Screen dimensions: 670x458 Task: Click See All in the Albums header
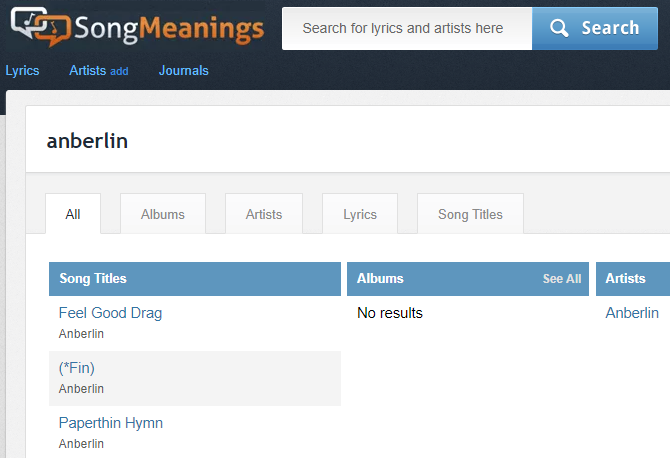pos(561,279)
